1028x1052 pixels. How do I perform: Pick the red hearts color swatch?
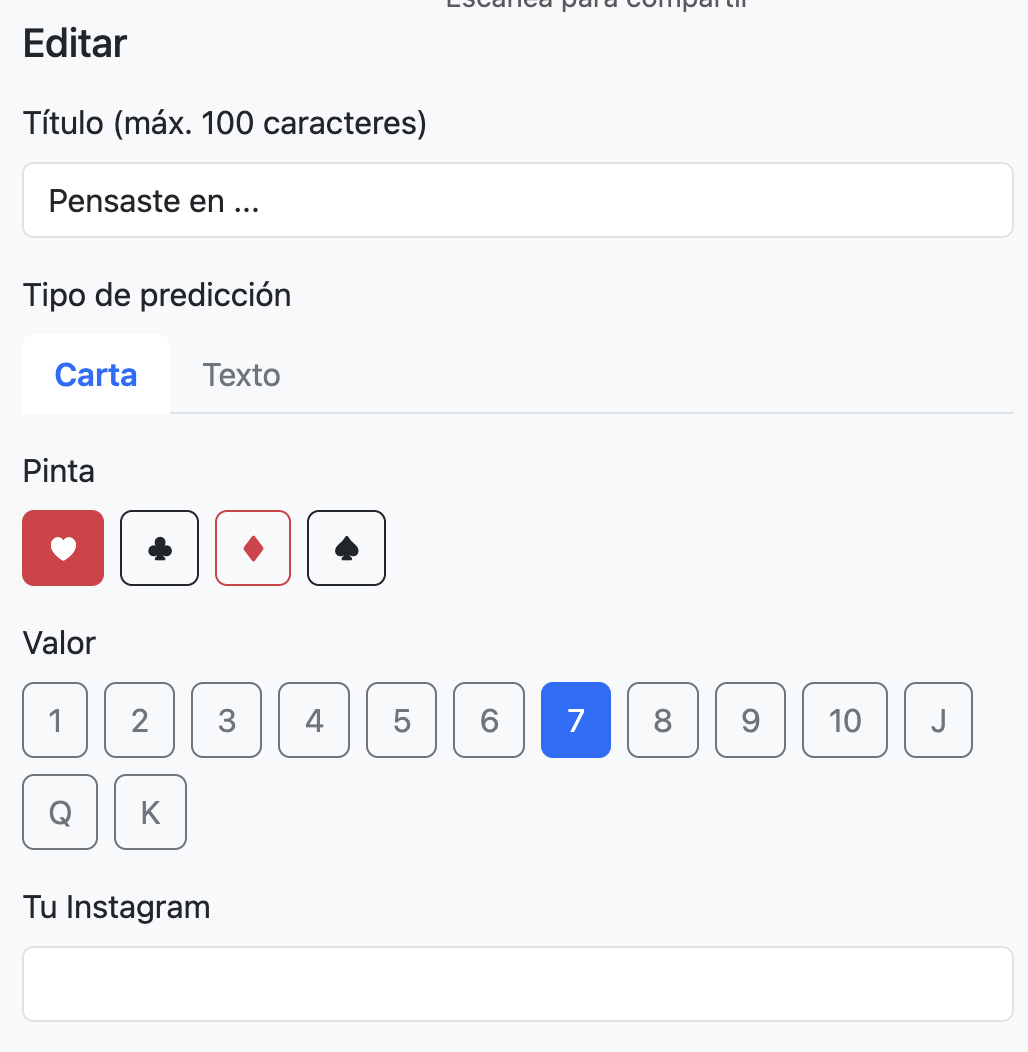tap(63, 548)
